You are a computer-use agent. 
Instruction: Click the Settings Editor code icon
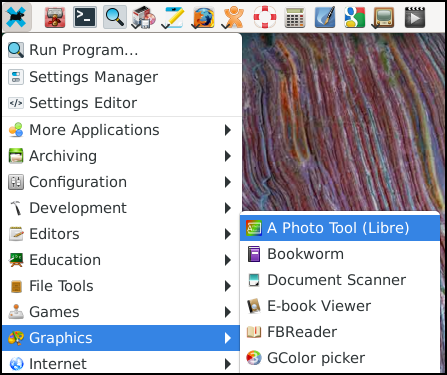click(16, 103)
